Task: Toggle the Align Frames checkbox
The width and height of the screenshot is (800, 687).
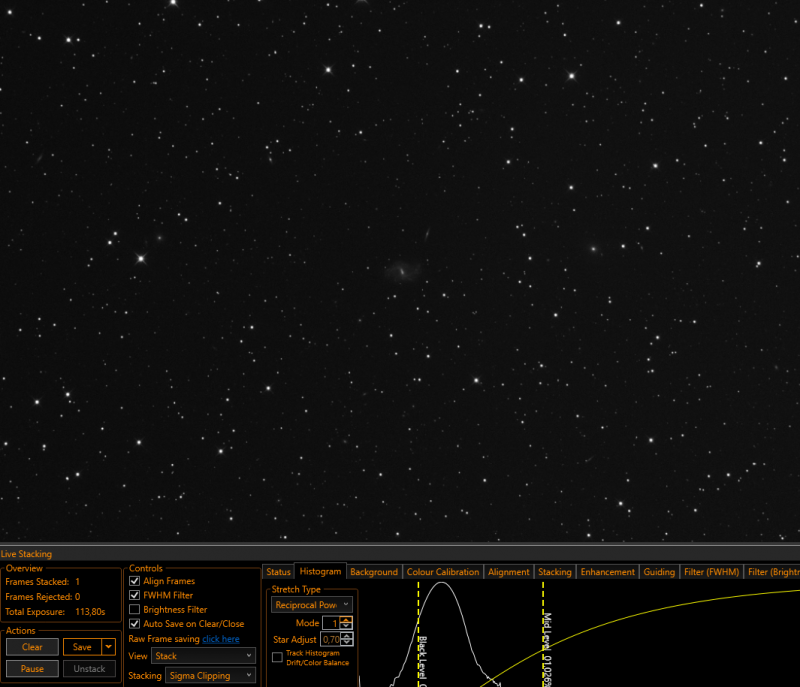Action: tap(135, 581)
